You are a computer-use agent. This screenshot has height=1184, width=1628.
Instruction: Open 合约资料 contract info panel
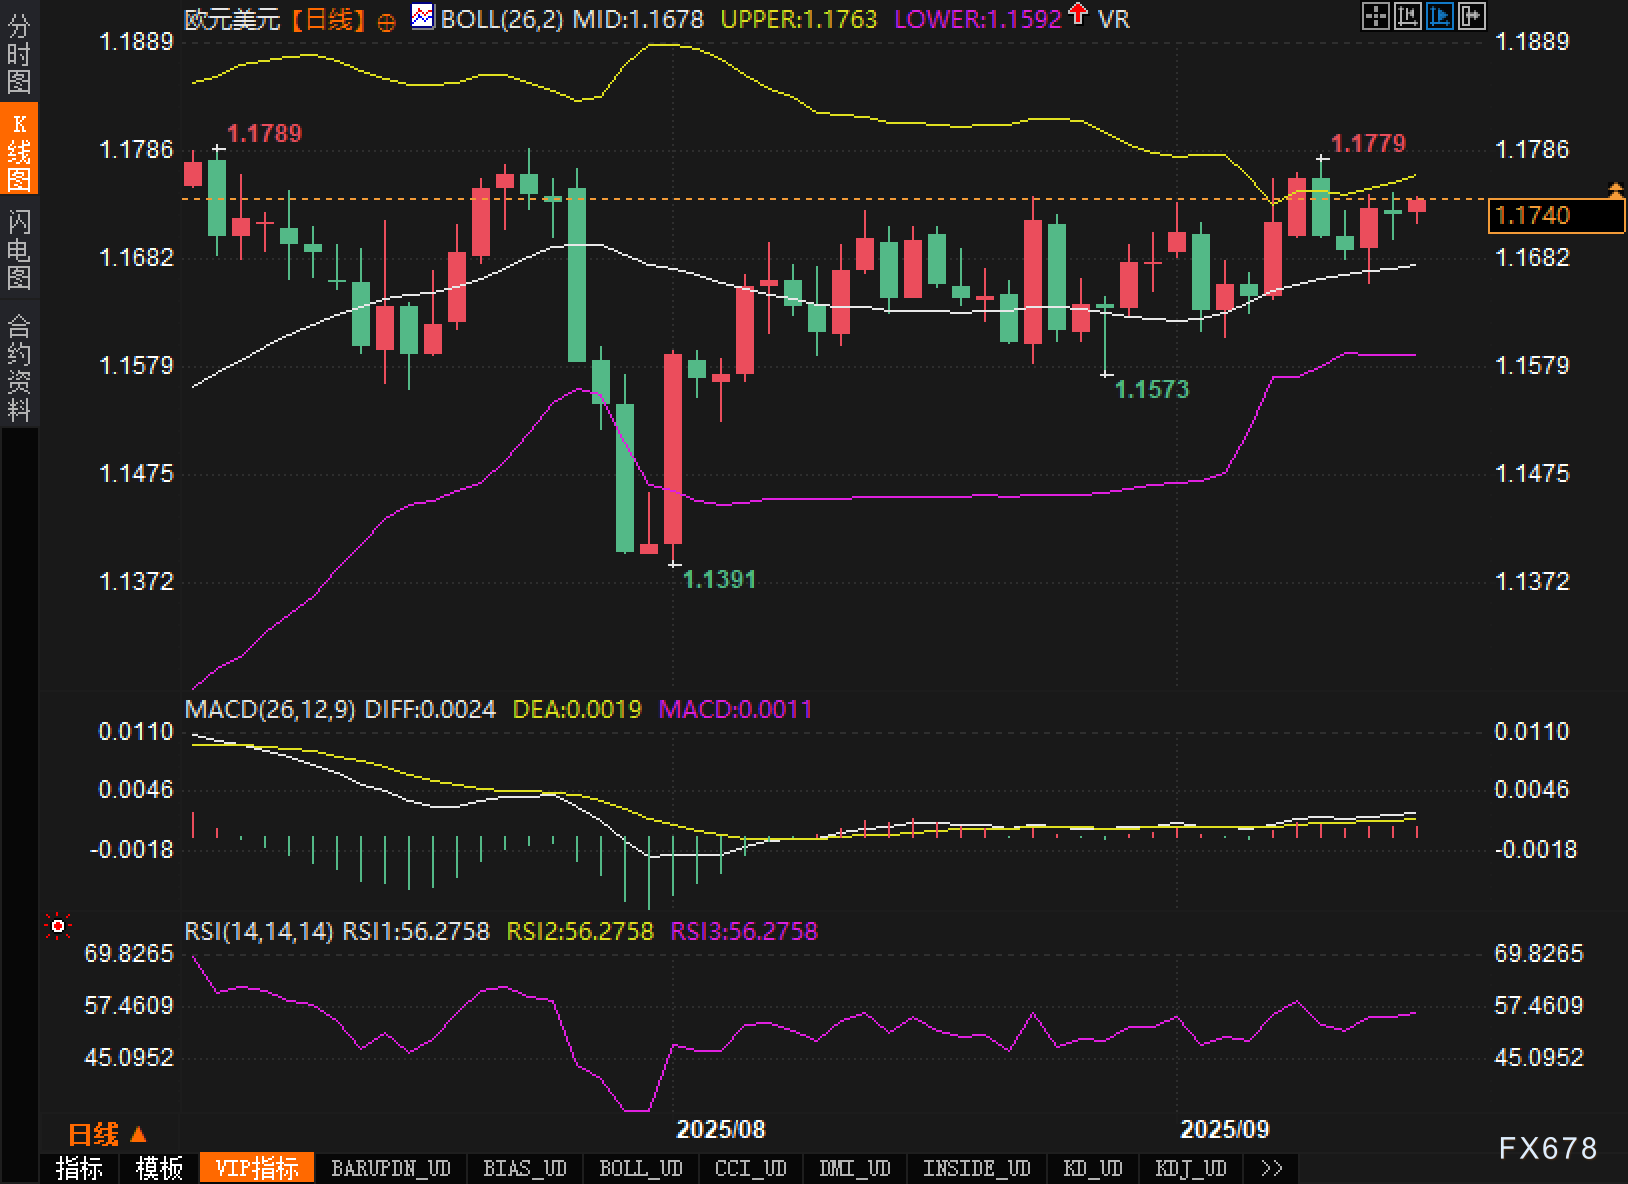19,367
